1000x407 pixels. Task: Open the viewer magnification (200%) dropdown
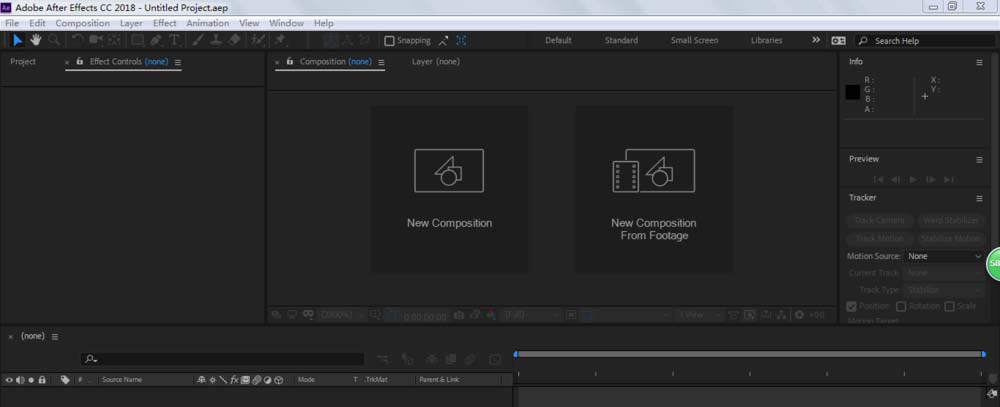tap(341, 315)
